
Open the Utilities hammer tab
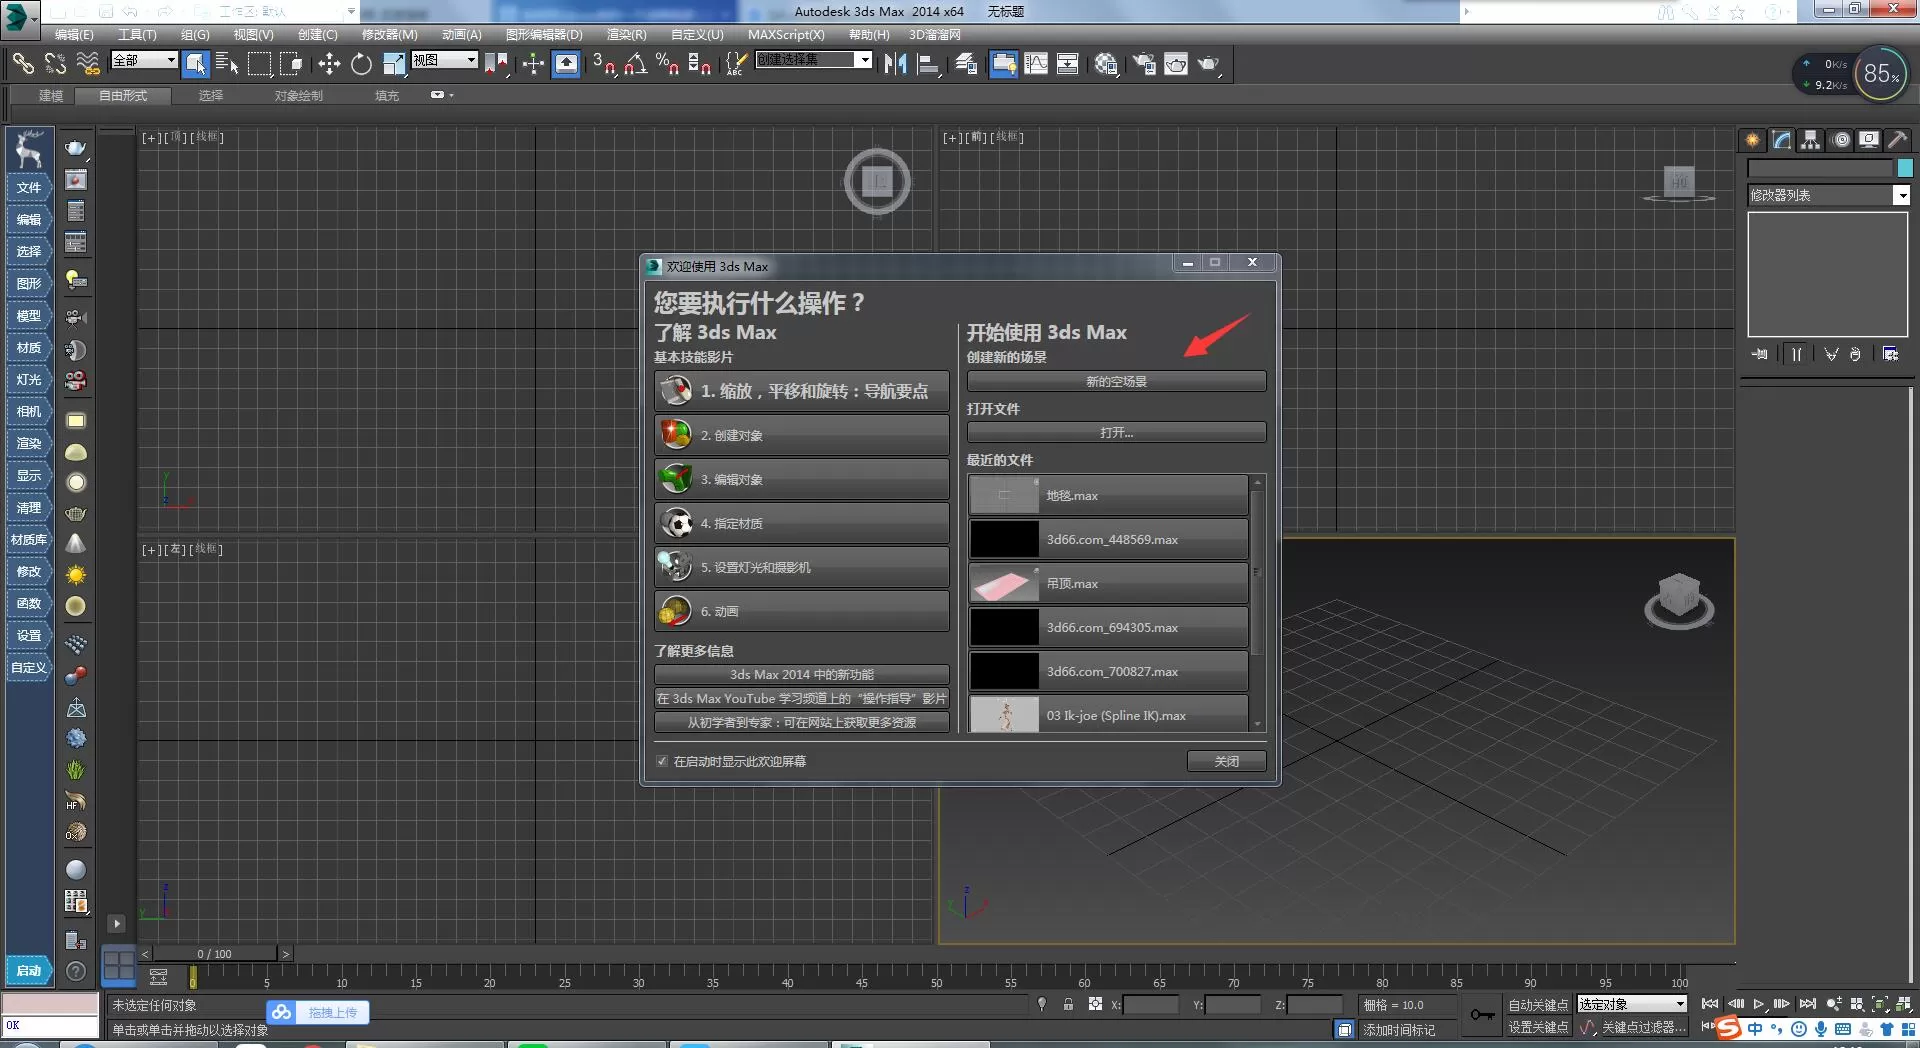pyautogui.click(x=1897, y=140)
